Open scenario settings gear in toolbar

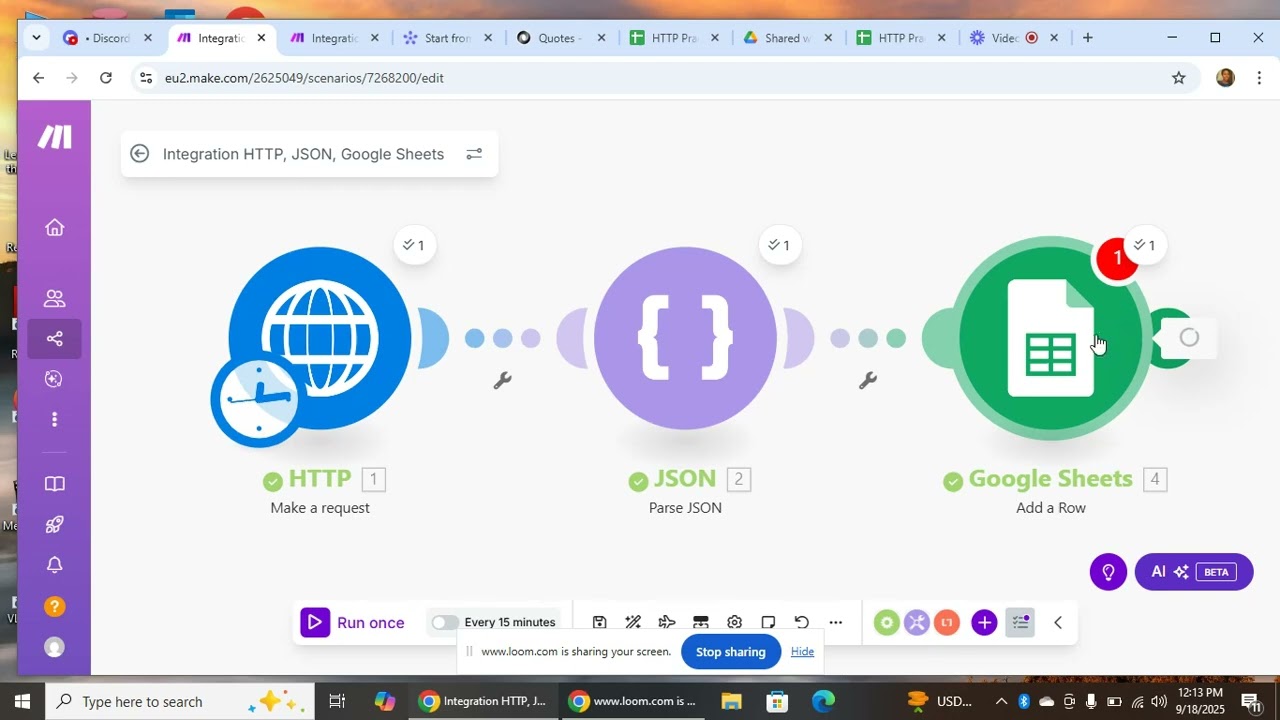coord(734,622)
